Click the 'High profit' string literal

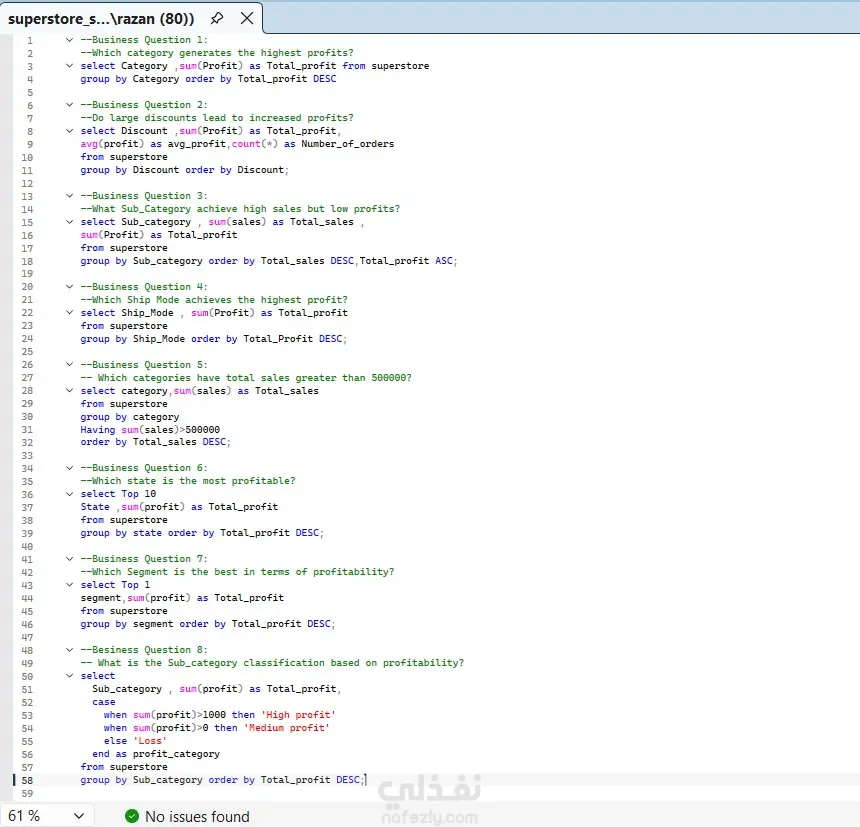pyautogui.click(x=298, y=715)
